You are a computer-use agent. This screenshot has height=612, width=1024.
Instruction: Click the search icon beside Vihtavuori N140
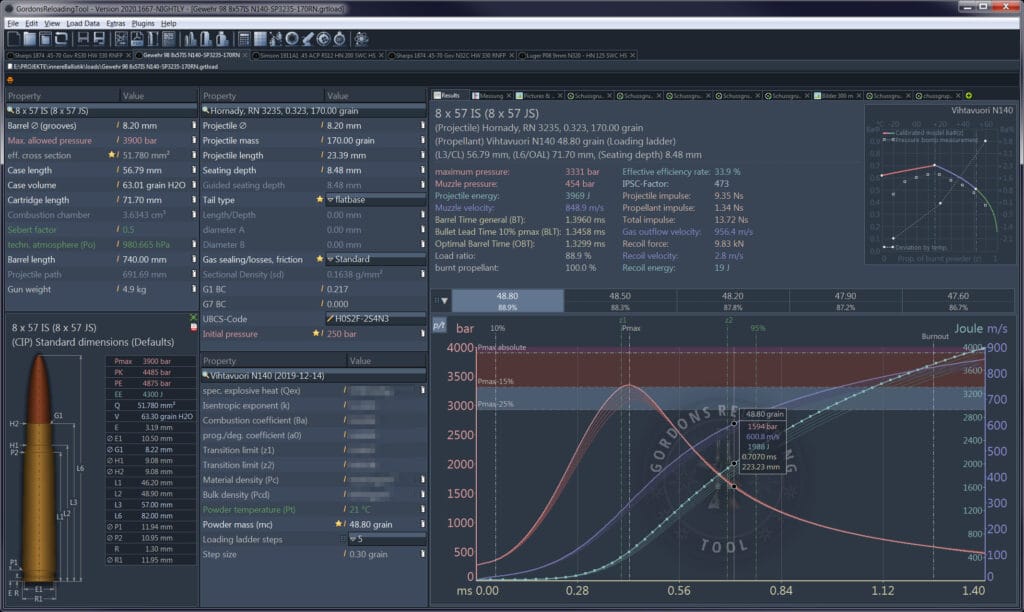pyautogui.click(x=206, y=375)
